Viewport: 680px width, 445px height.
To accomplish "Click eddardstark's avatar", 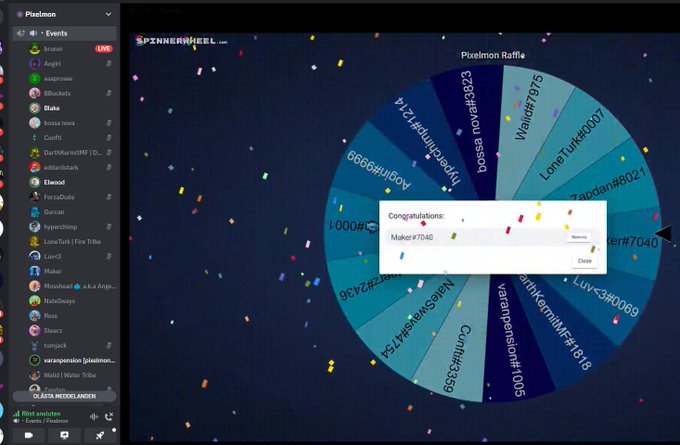I will [x=35, y=167].
